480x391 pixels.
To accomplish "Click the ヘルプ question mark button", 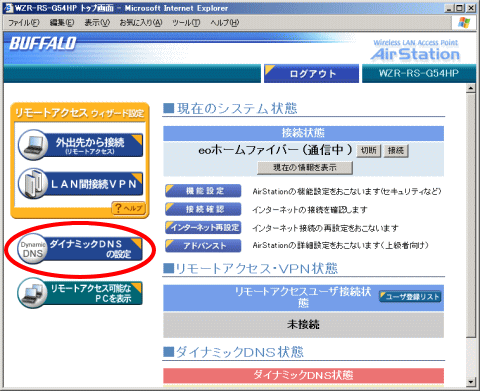I will (x=128, y=208).
